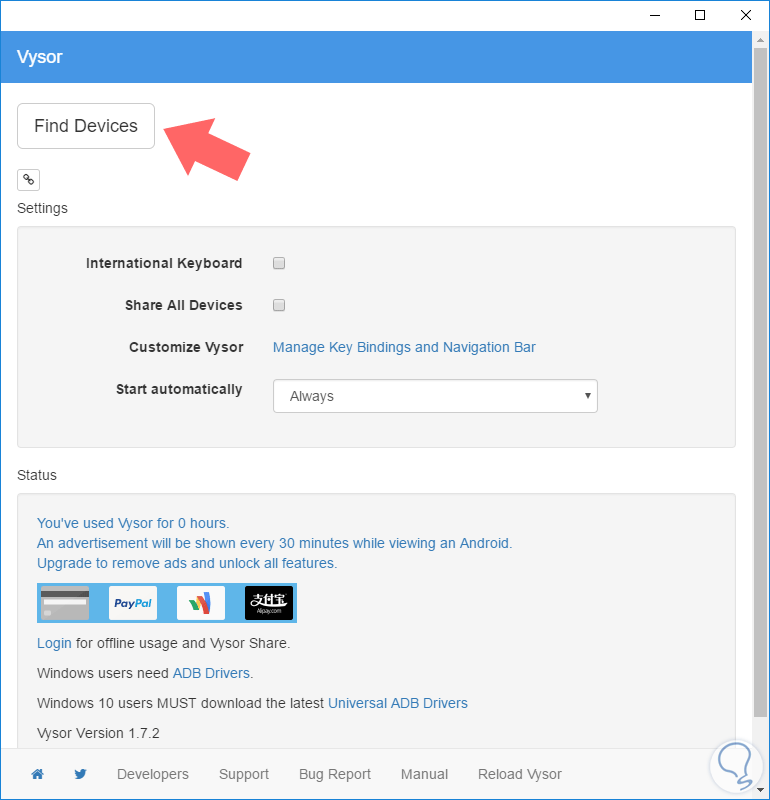Click the Vysor Version 1.7.2 text
The width and height of the screenshot is (770, 800).
click(98, 733)
